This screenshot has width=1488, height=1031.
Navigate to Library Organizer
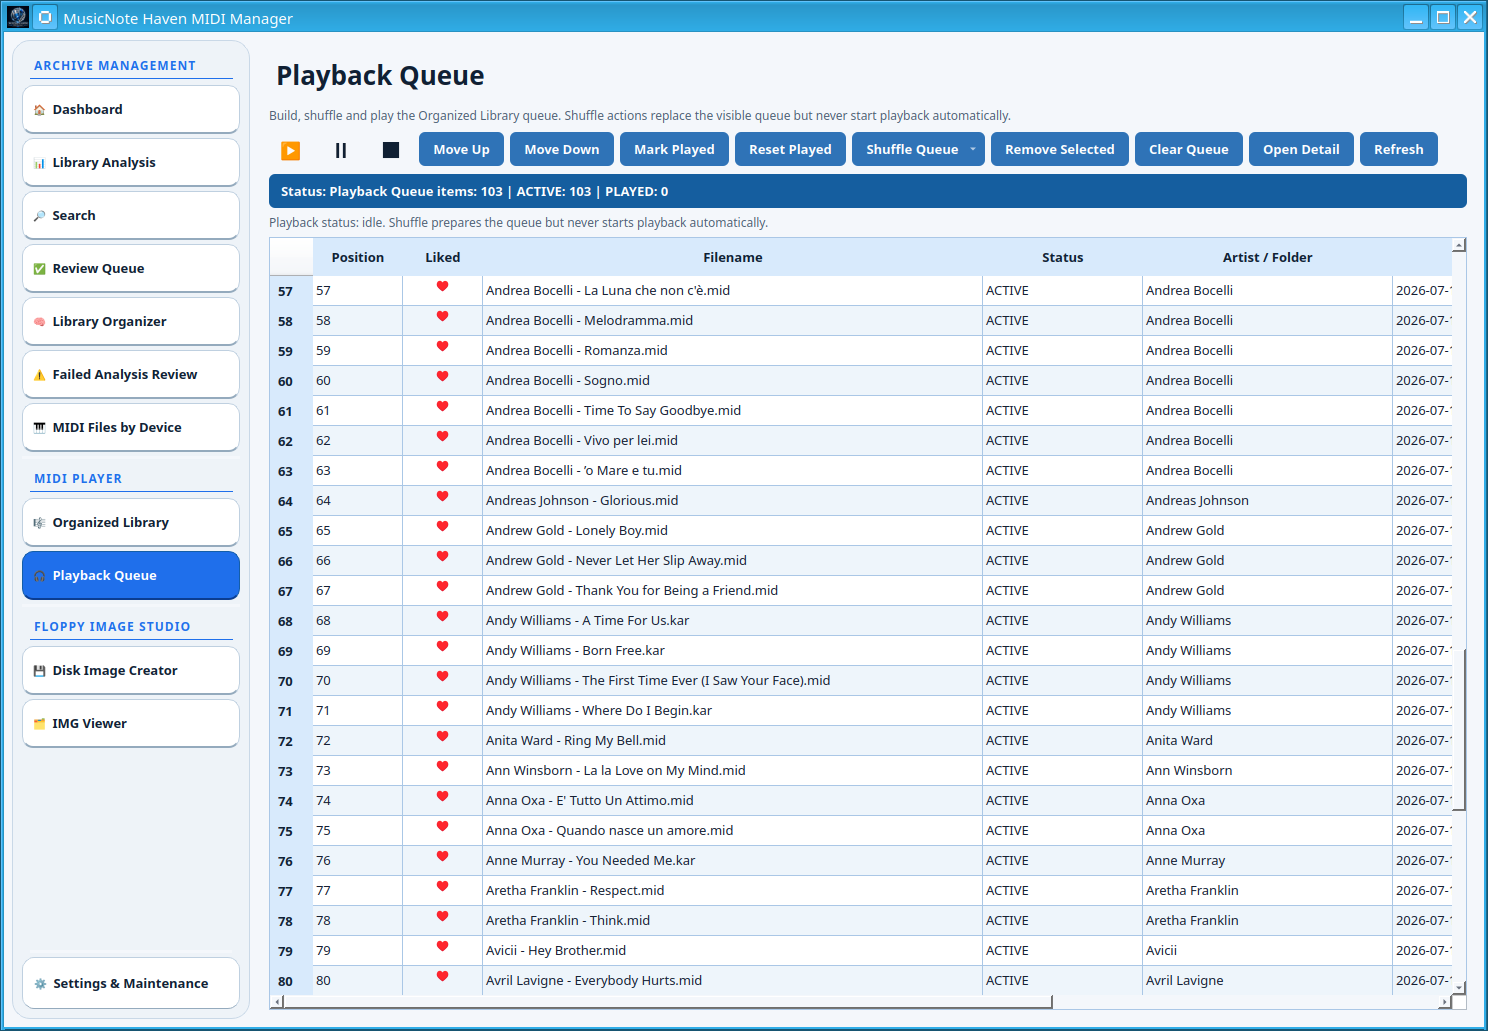(x=131, y=321)
